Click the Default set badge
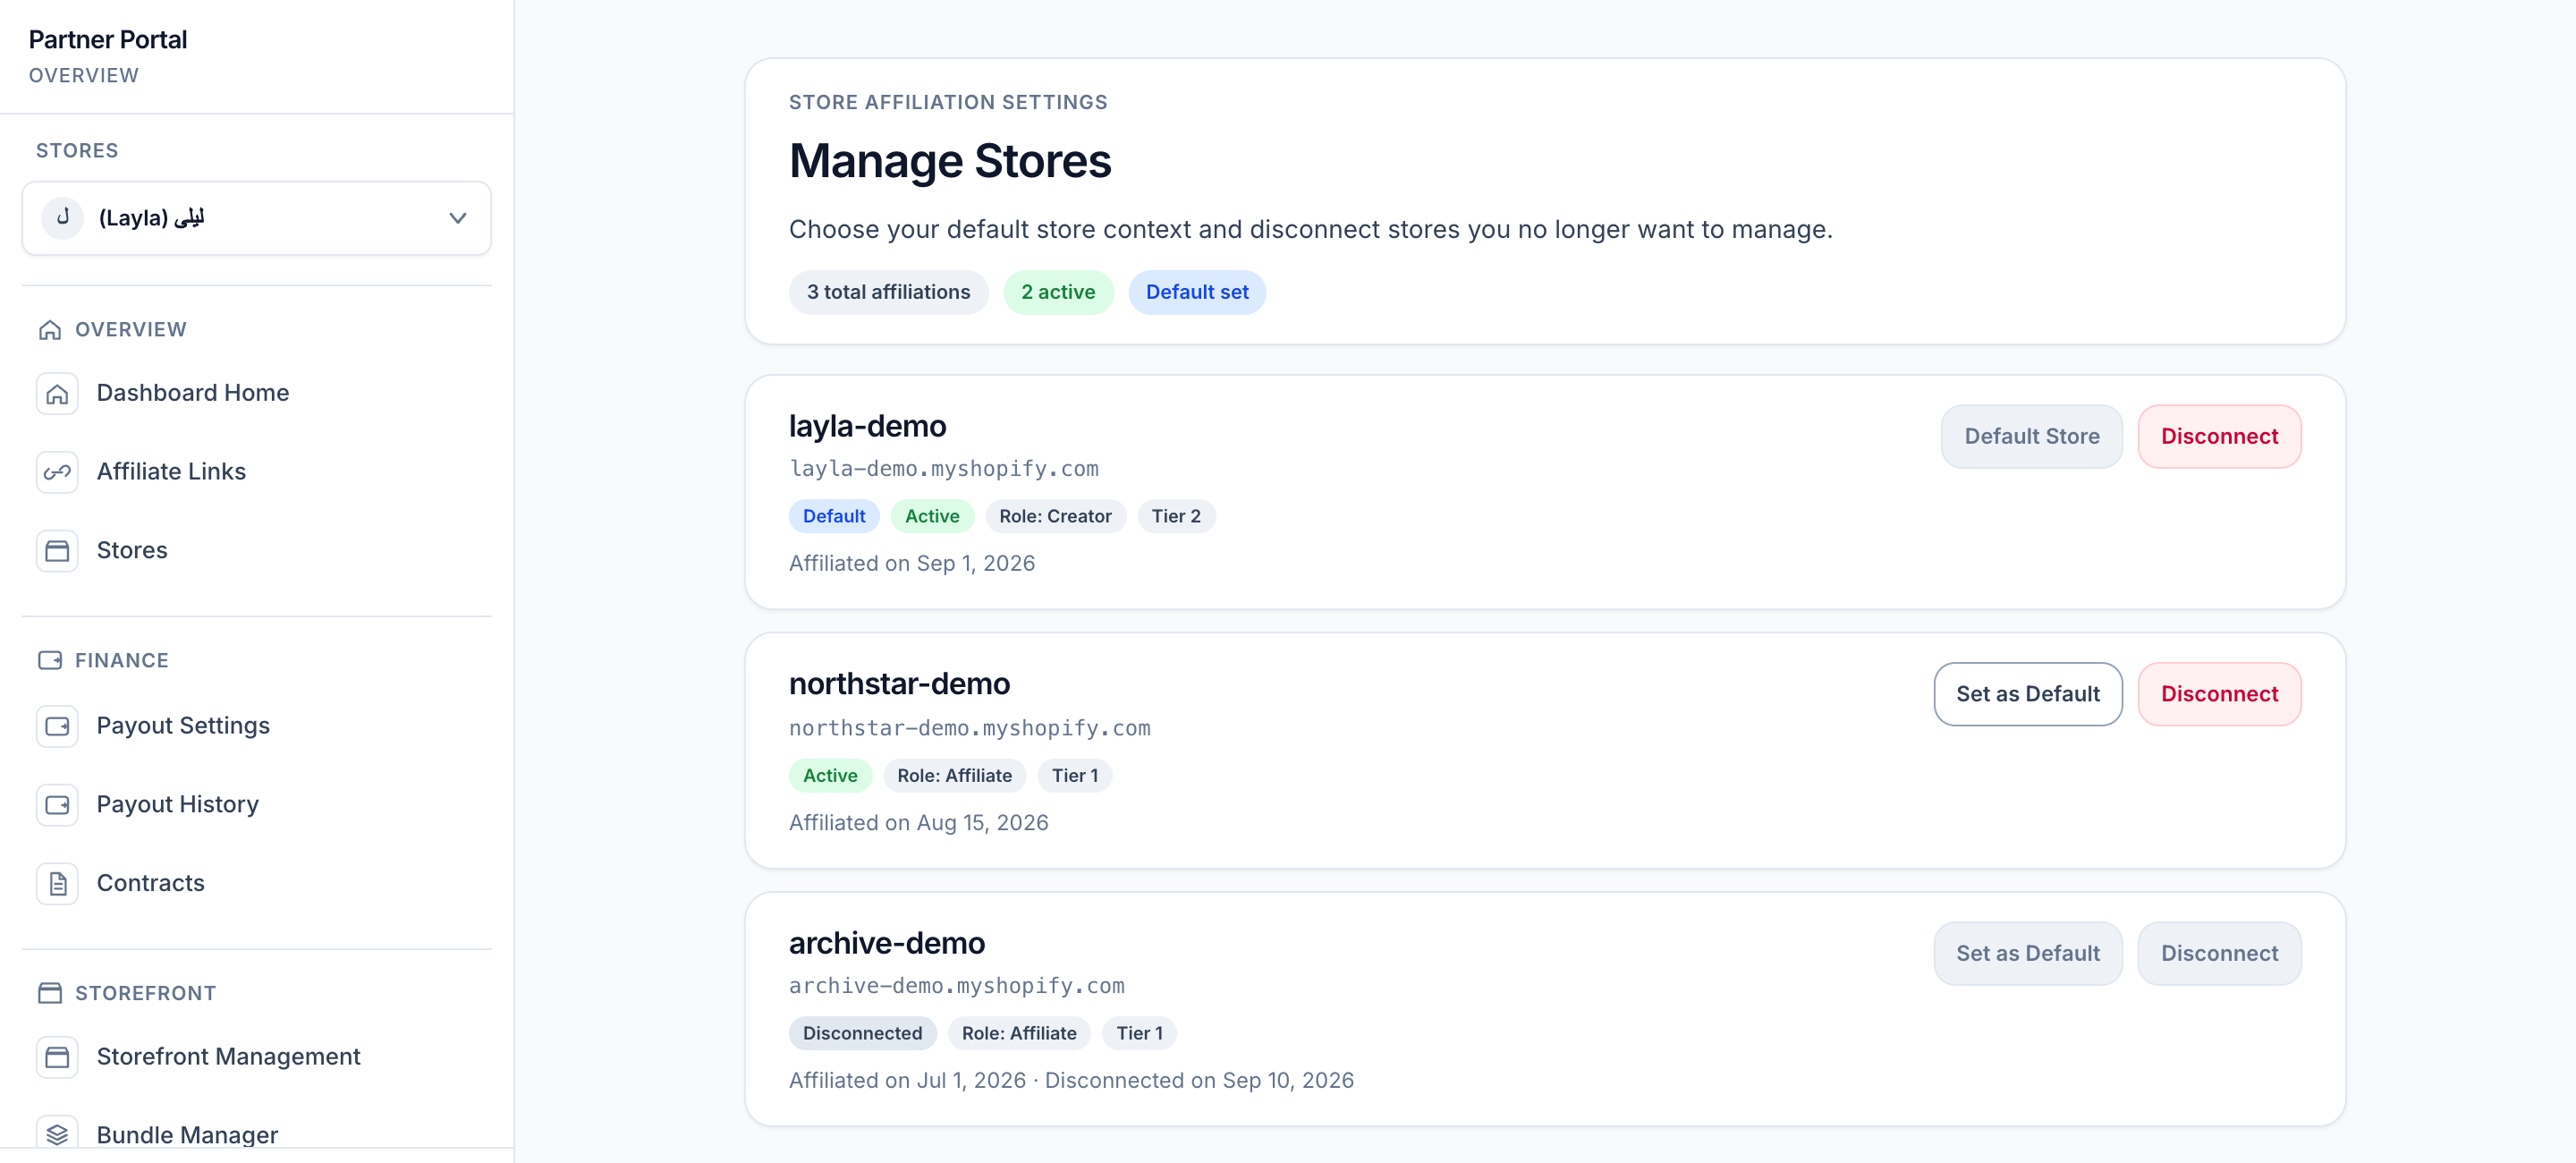This screenshot has width=2576, height=1163. coord(1197,293)
